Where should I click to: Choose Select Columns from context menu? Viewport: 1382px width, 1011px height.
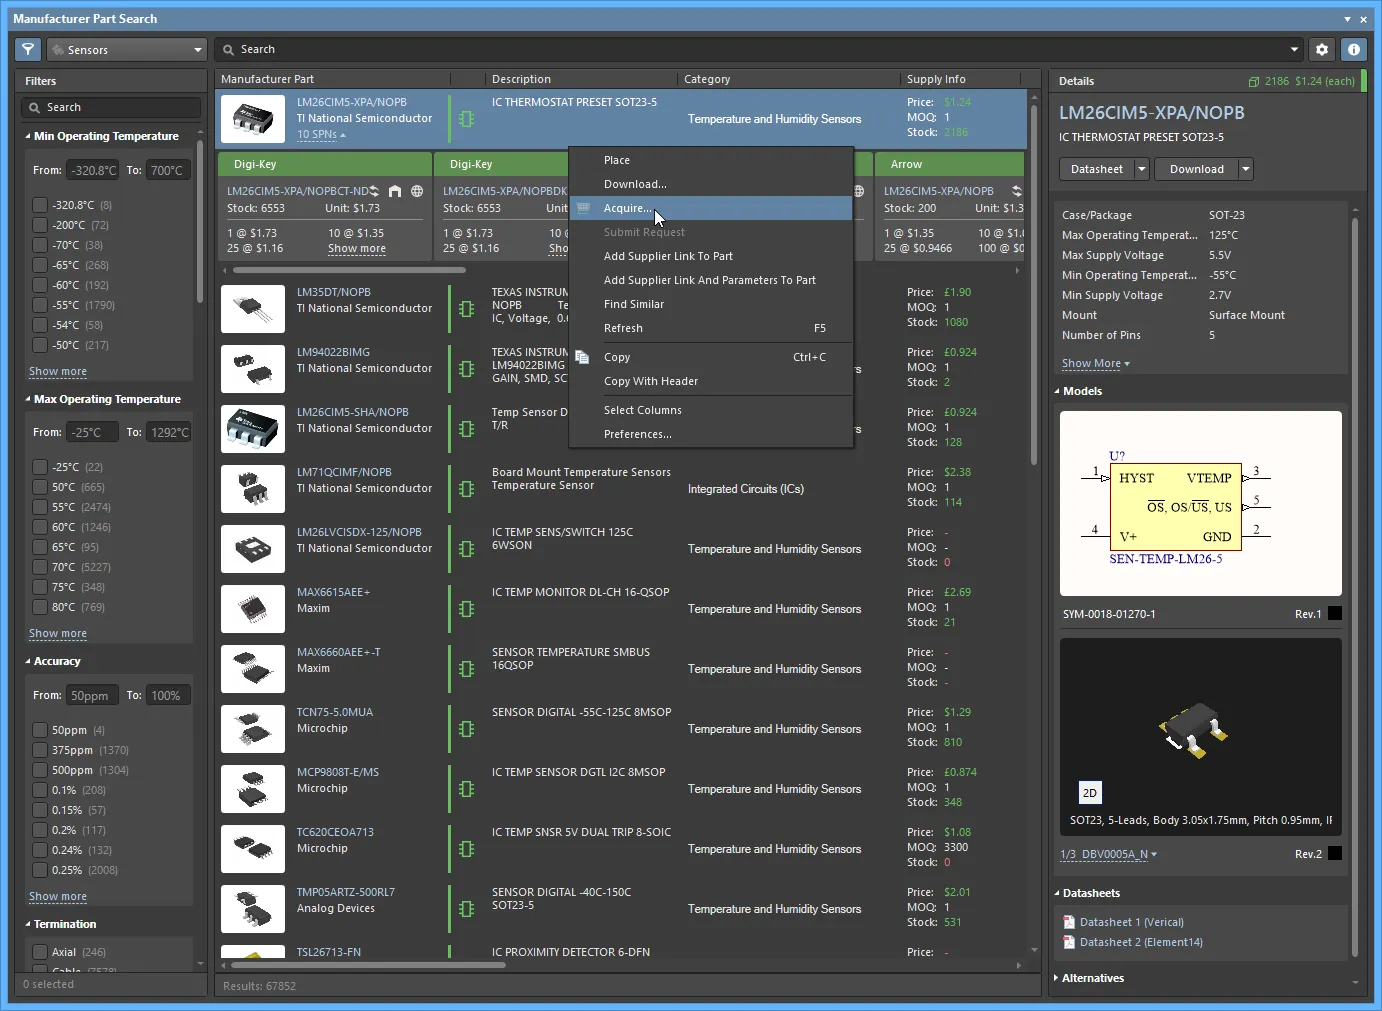(x=710, y=410)
